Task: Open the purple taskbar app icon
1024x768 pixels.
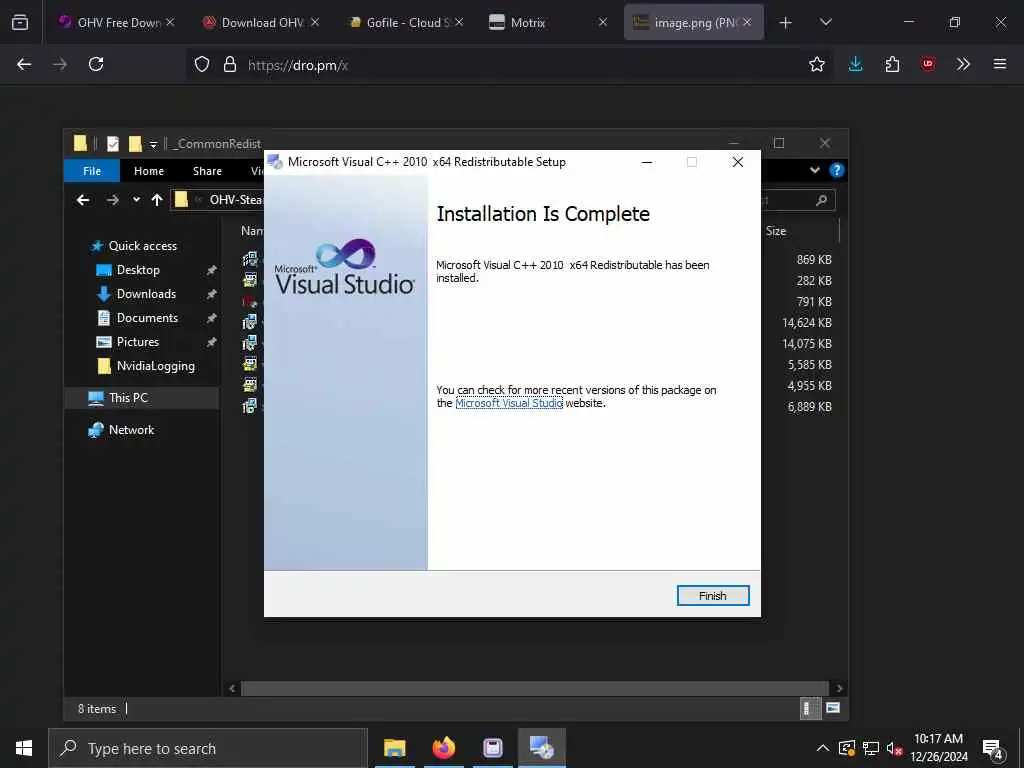Action: pyautogui.click(x=493, y=748)
